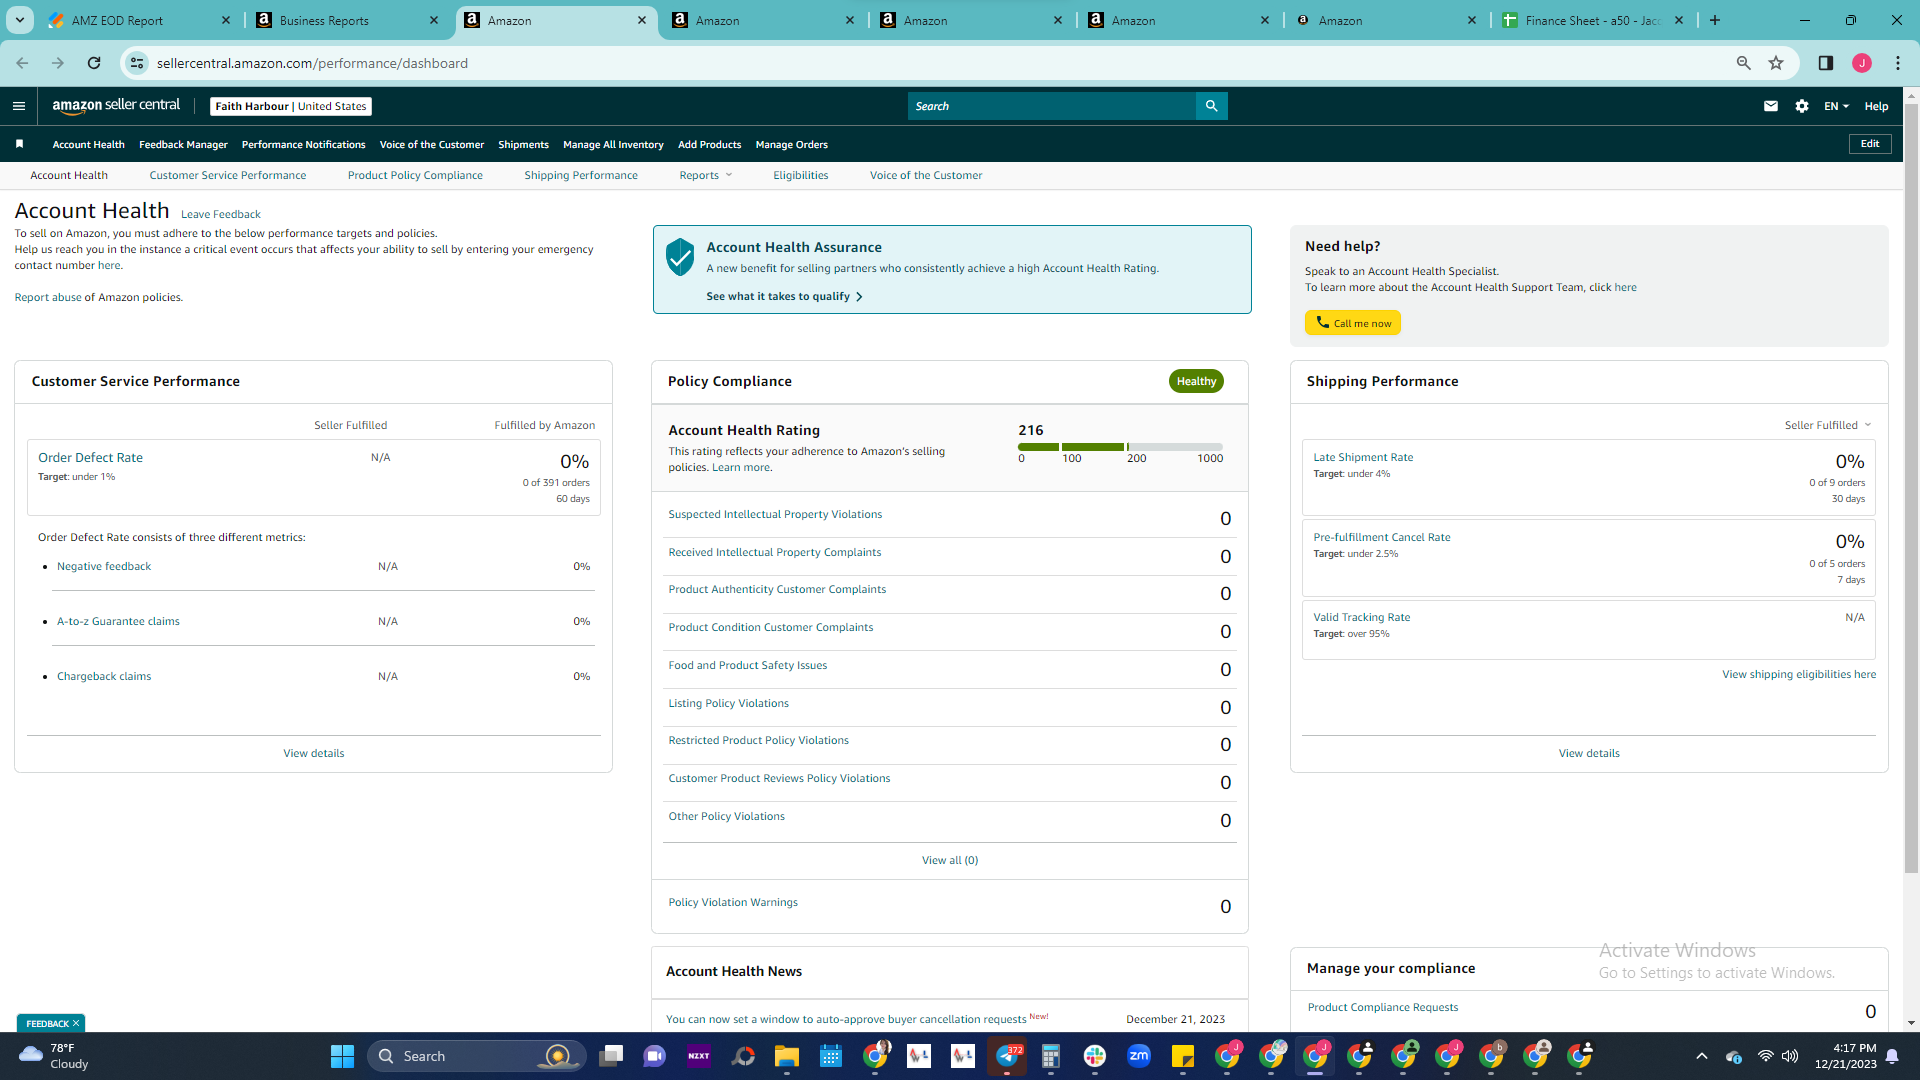Open Customer Service Performance submenu tab

(x=228, y=175)
